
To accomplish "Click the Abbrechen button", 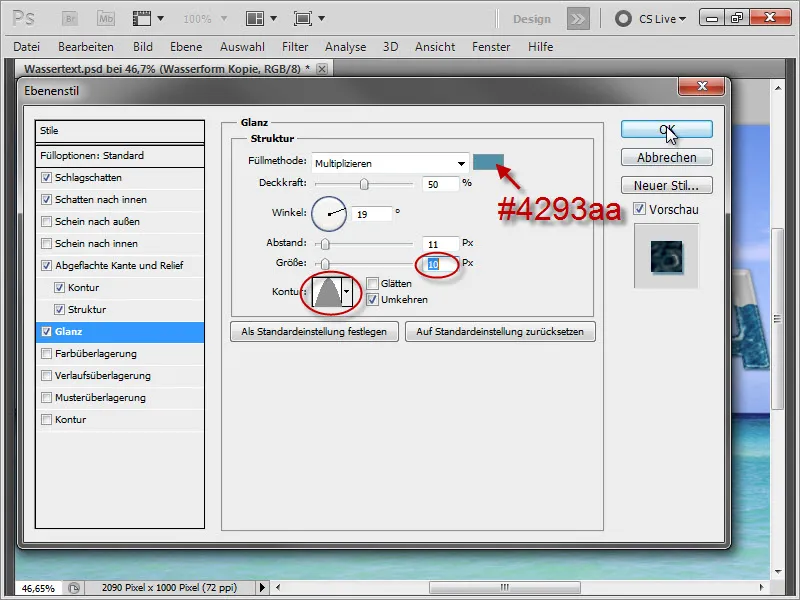I will (x=666, y=157).
